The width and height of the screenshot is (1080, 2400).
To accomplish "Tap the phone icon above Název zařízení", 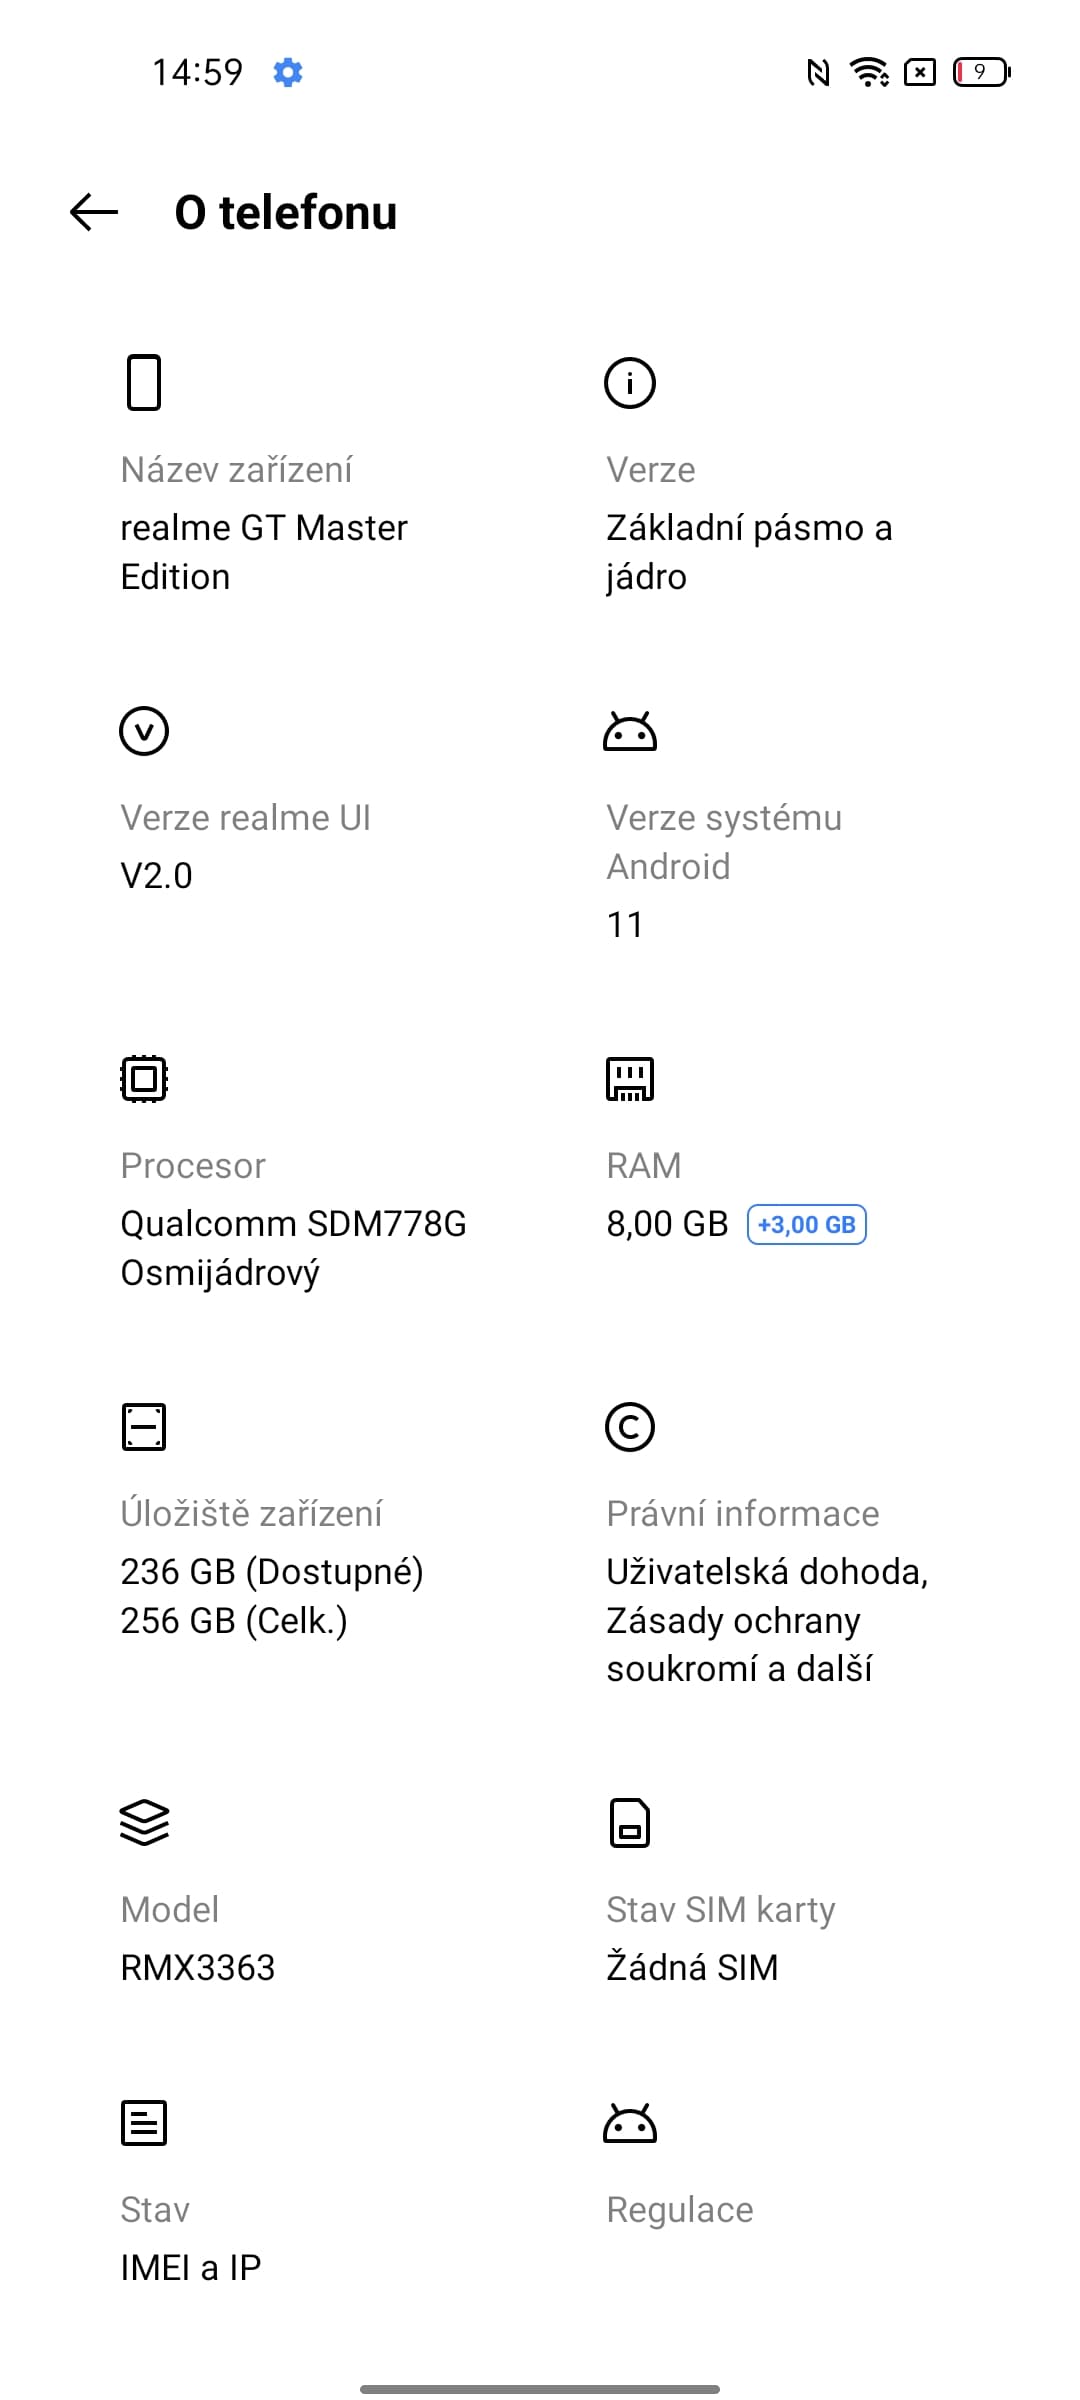I will [144, 382].
